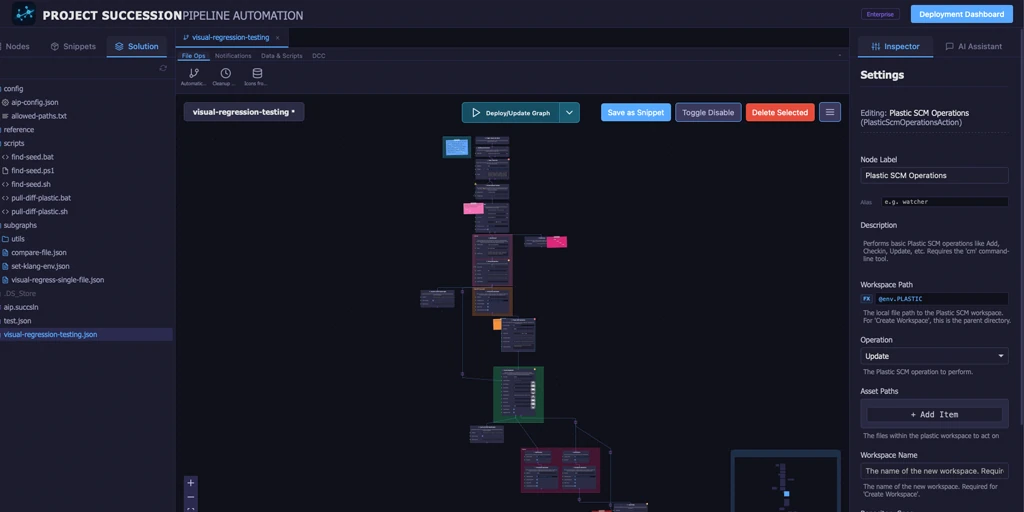Screen dimensions: 1024x512
Task: Switch to the AI Assistant tab
Action: click(974, 46)
